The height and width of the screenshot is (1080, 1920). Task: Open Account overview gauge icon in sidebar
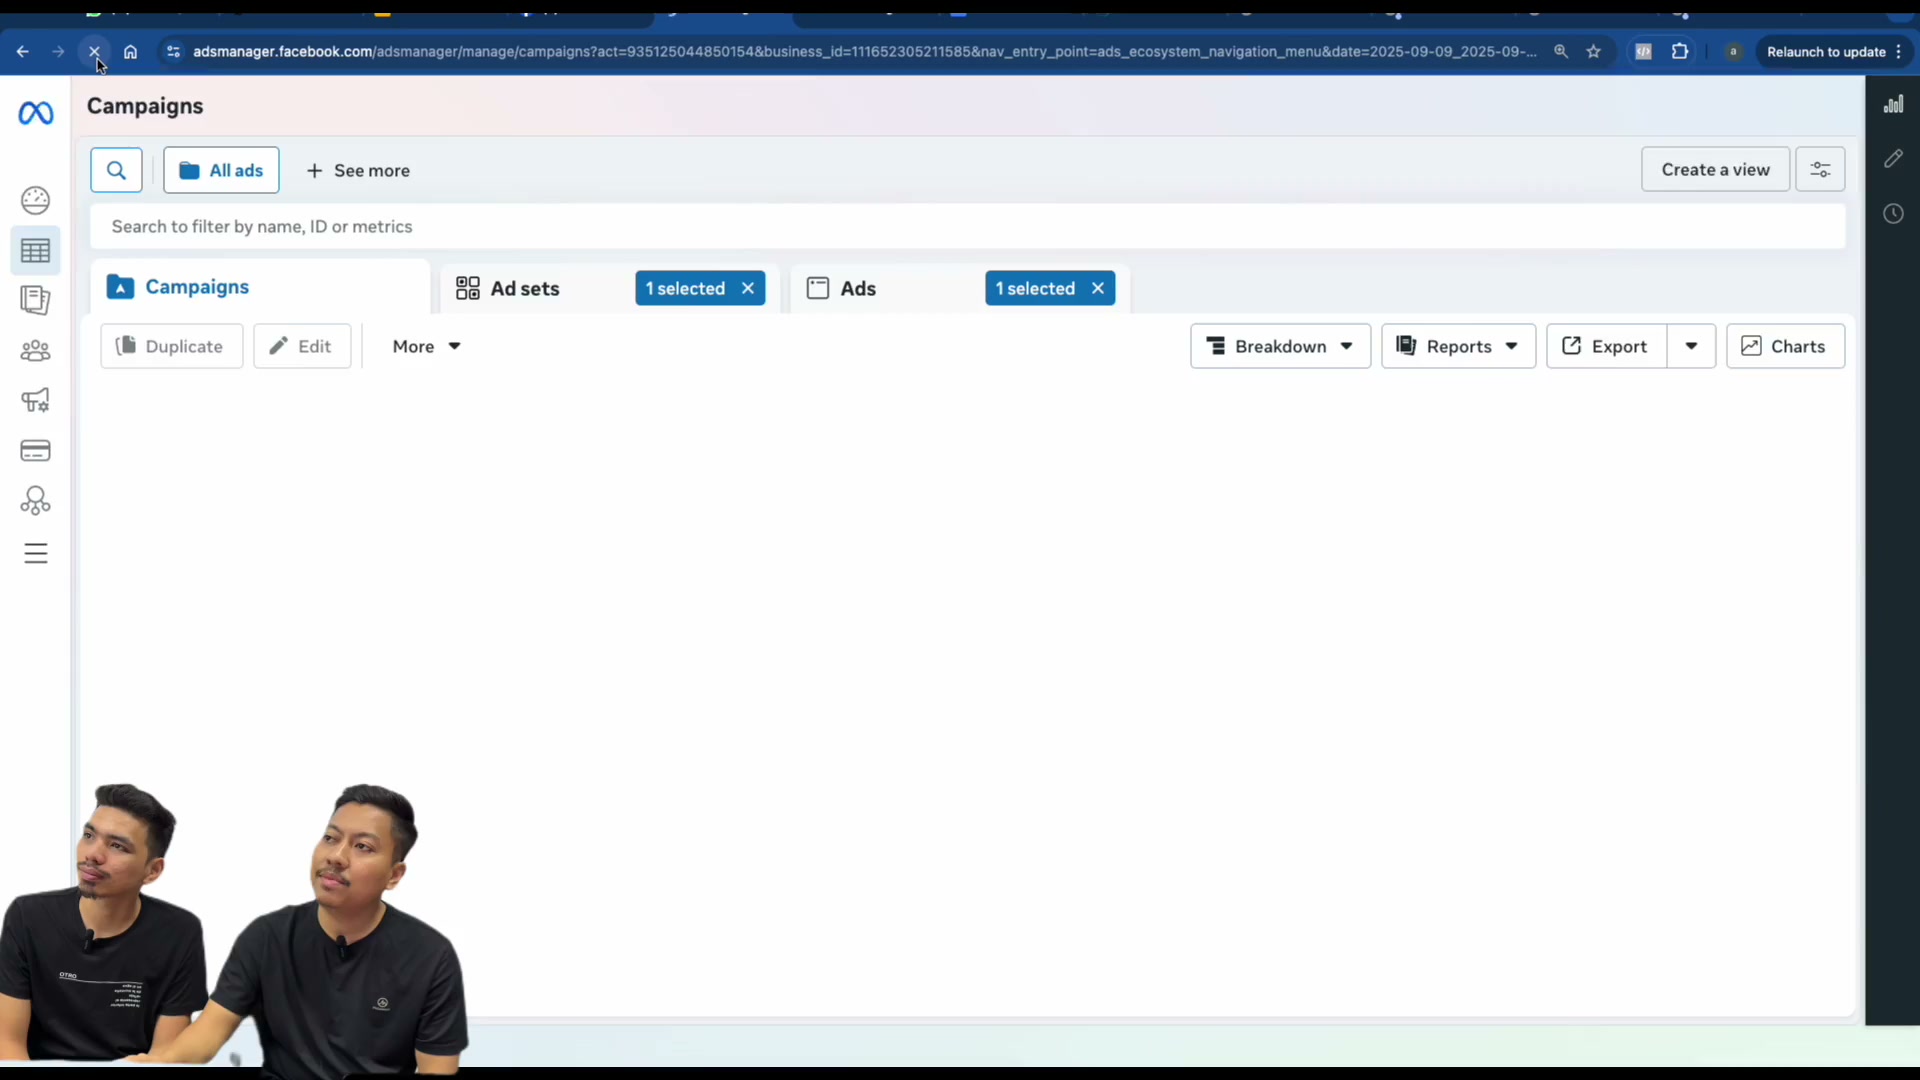35,200
